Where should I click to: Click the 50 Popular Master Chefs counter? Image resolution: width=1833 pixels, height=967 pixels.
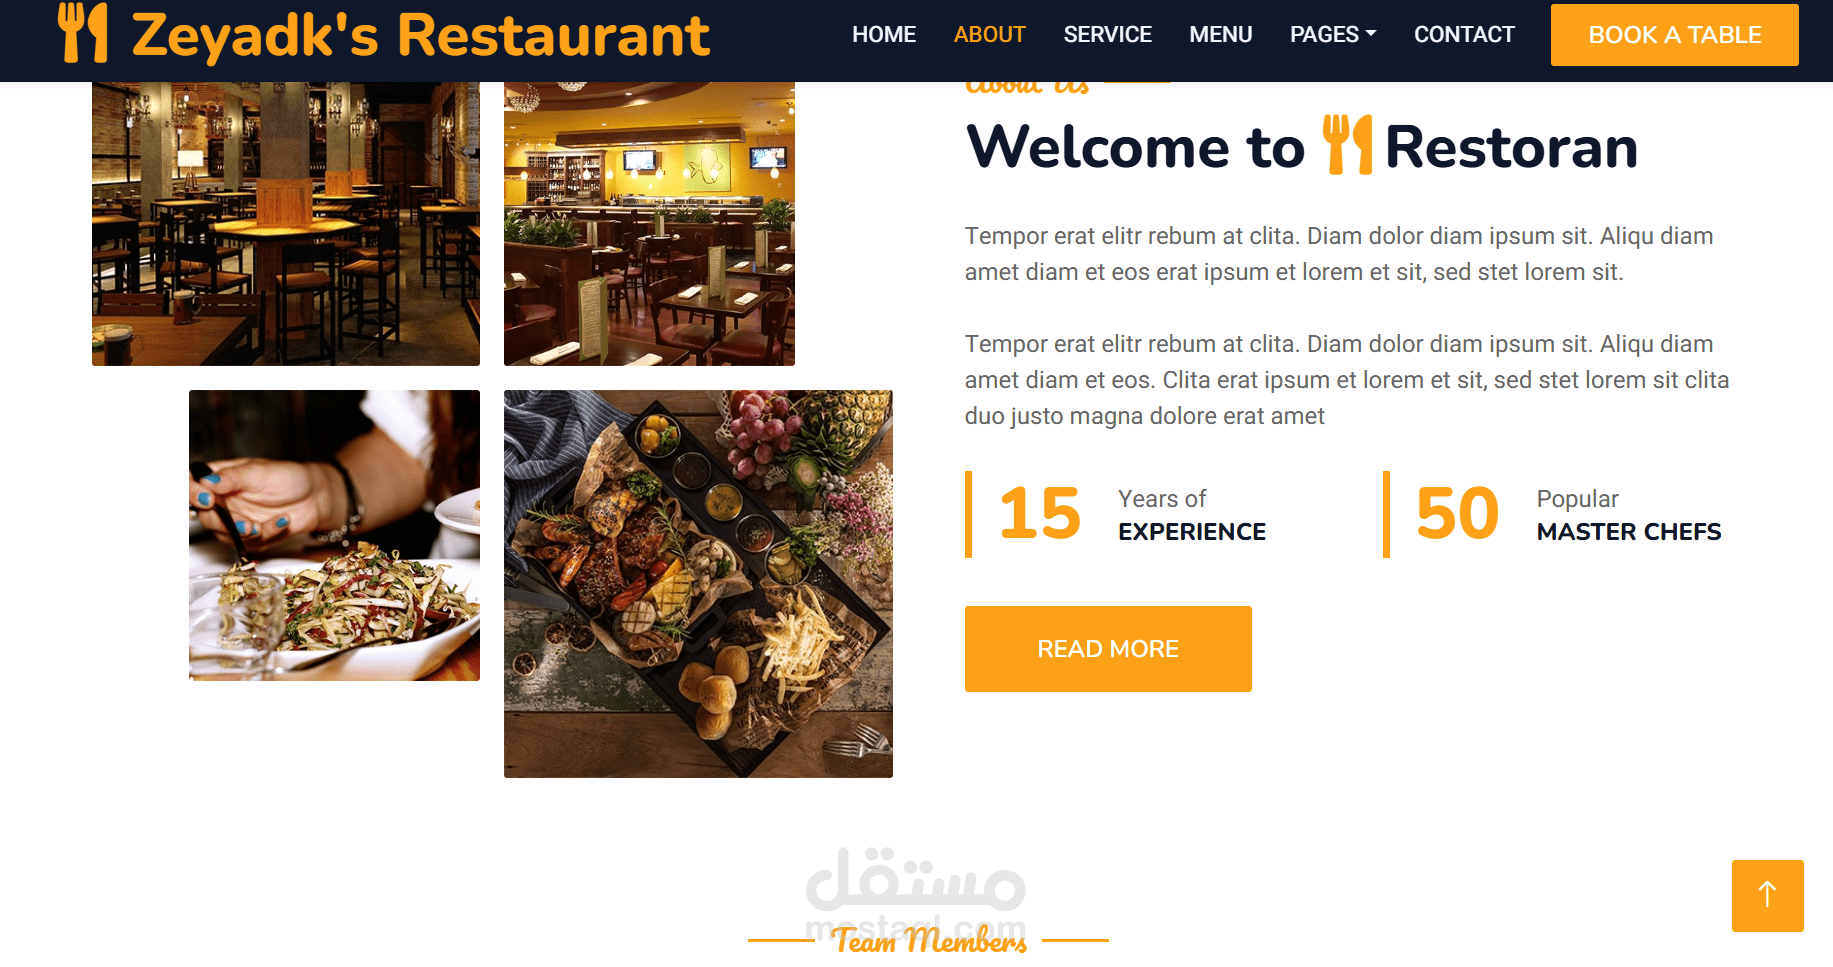pos(1553,514)
